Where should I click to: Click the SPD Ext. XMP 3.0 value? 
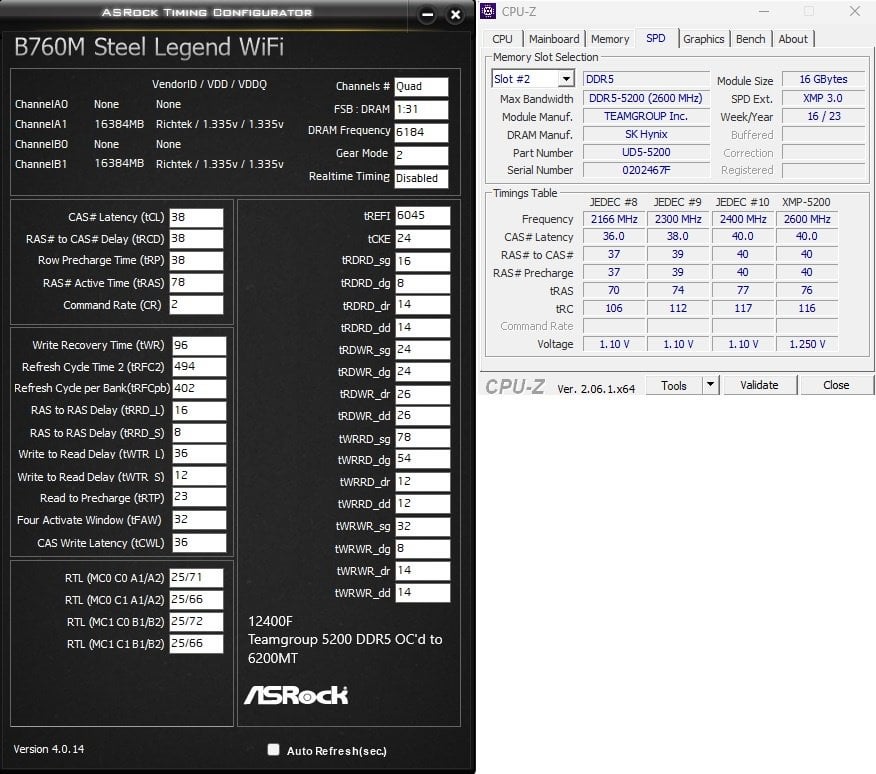[823, 98]
